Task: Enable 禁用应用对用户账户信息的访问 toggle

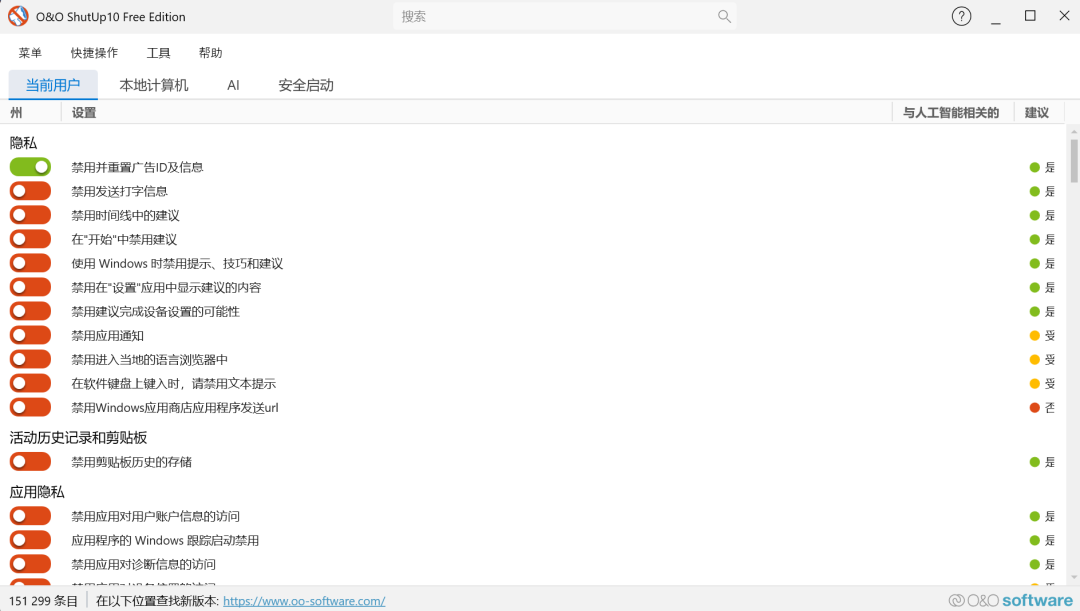Action: point(30,516)
